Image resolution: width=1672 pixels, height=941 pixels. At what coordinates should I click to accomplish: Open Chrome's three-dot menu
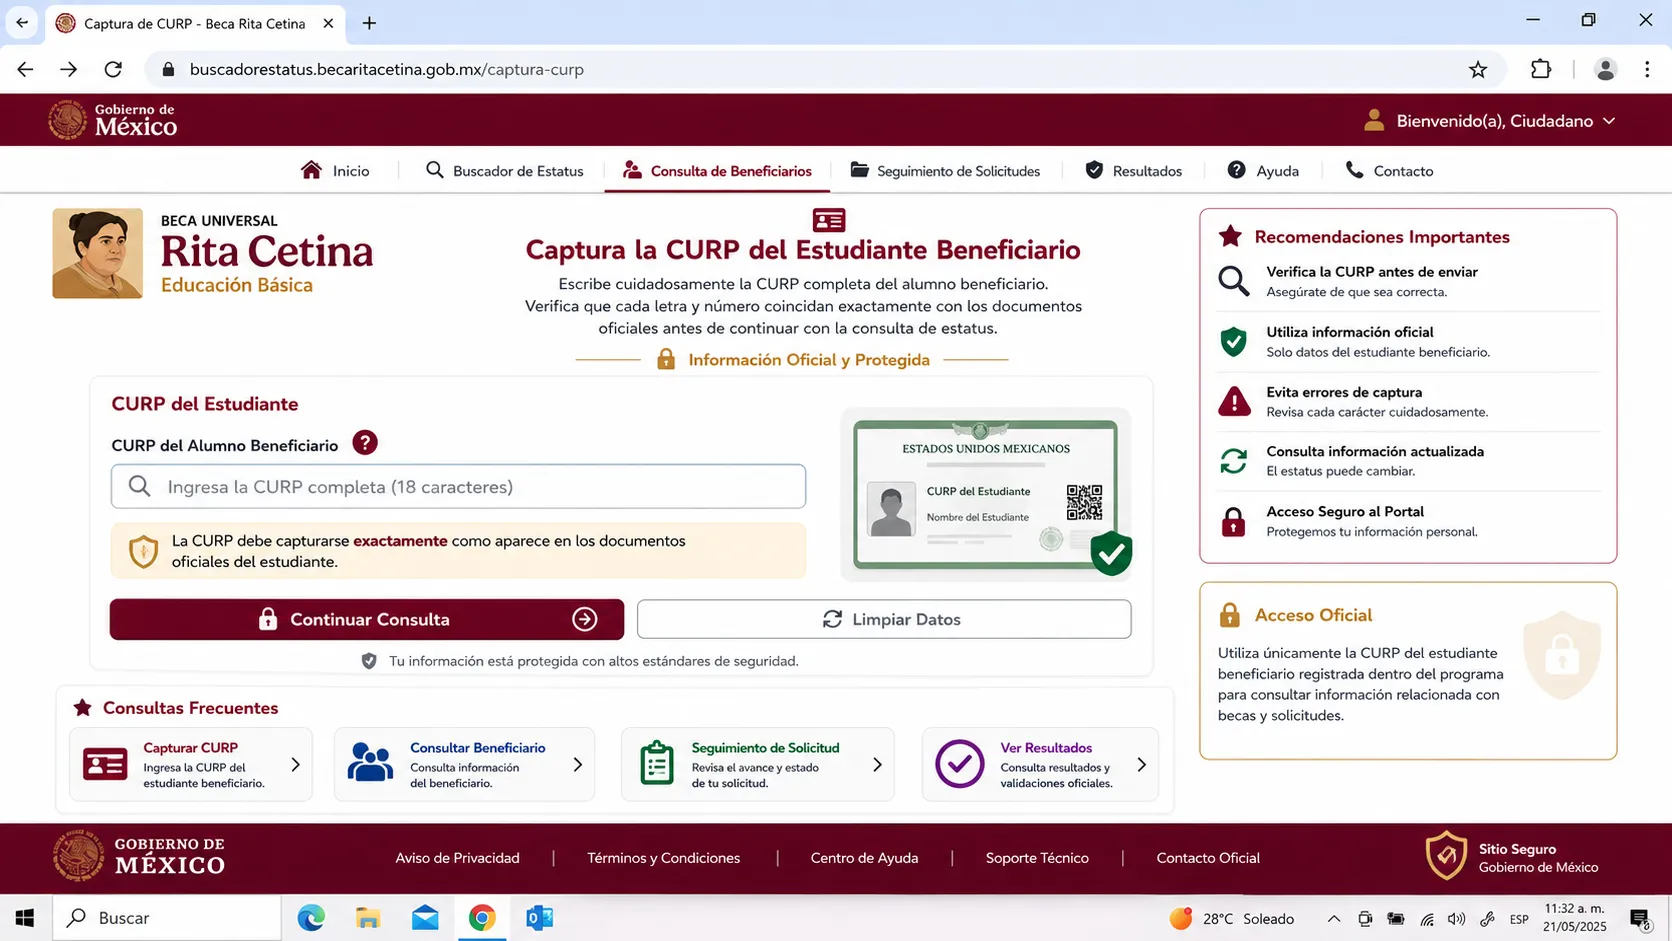(x=1647, y=69)
